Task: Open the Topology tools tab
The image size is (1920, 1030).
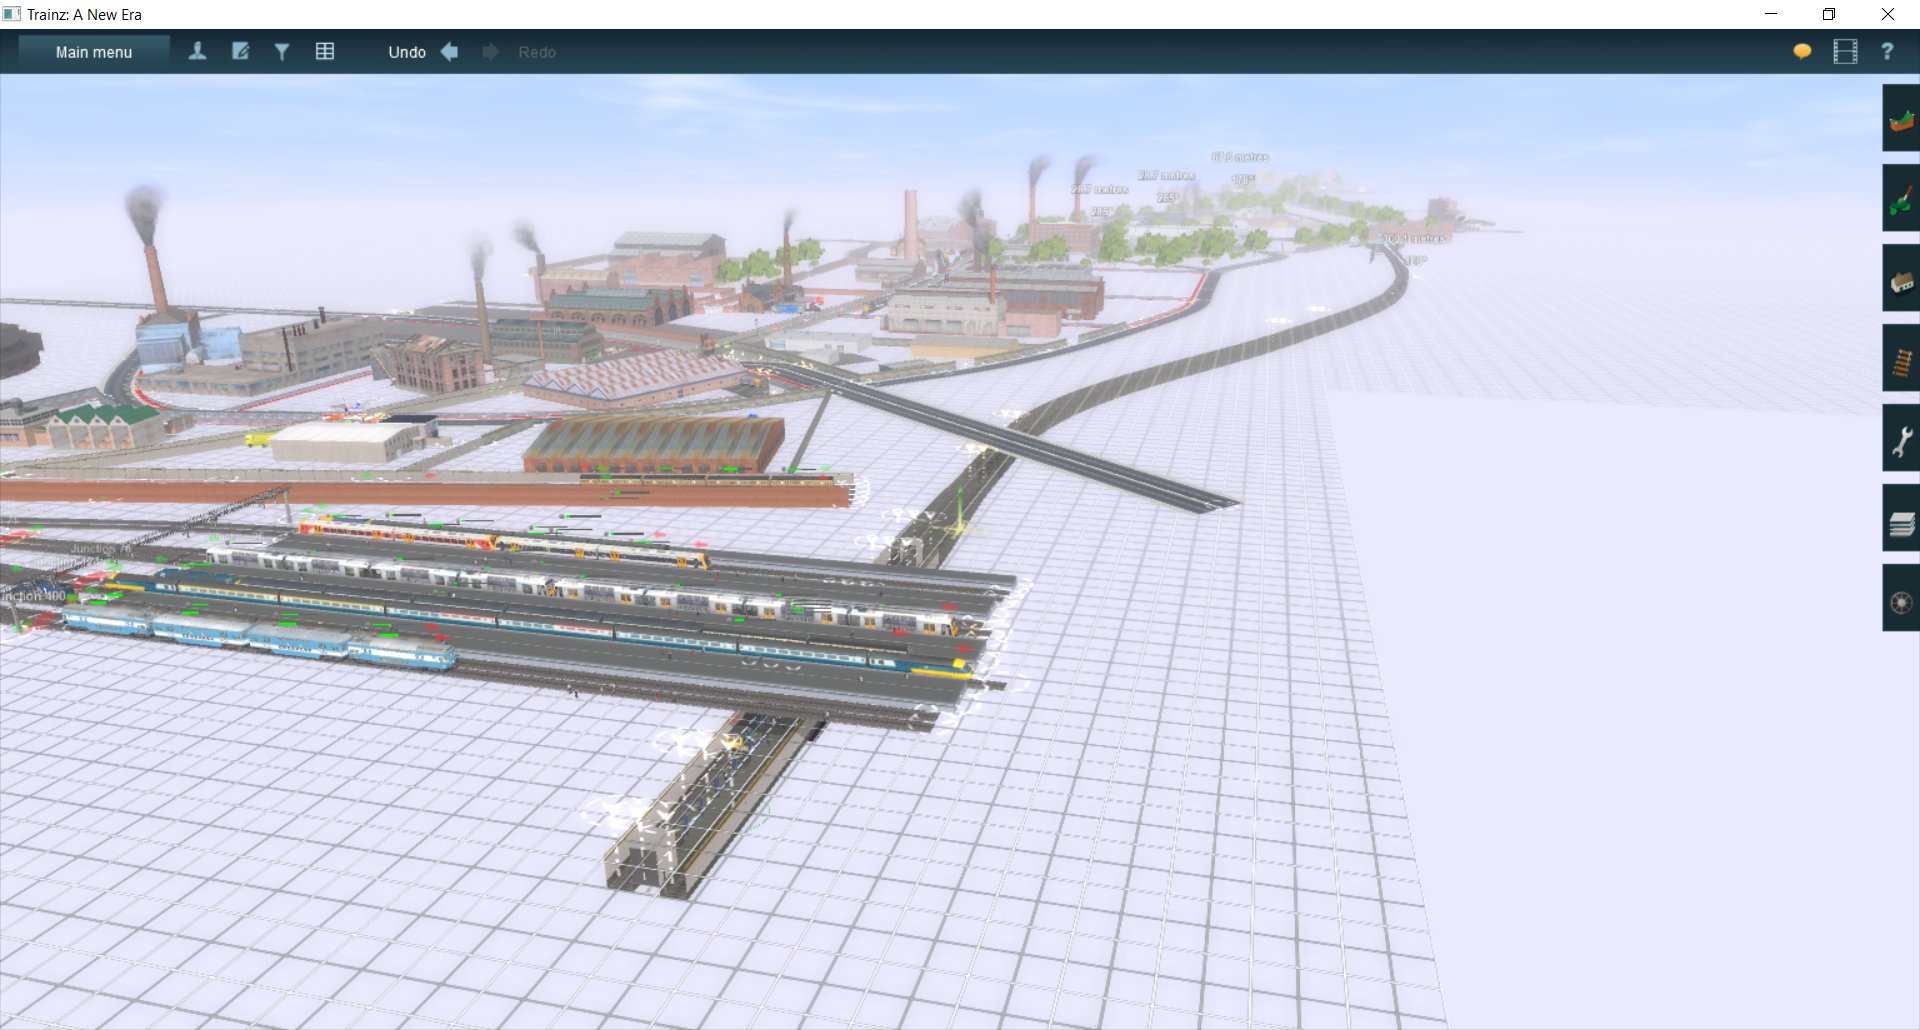Action: [1901, 118]
